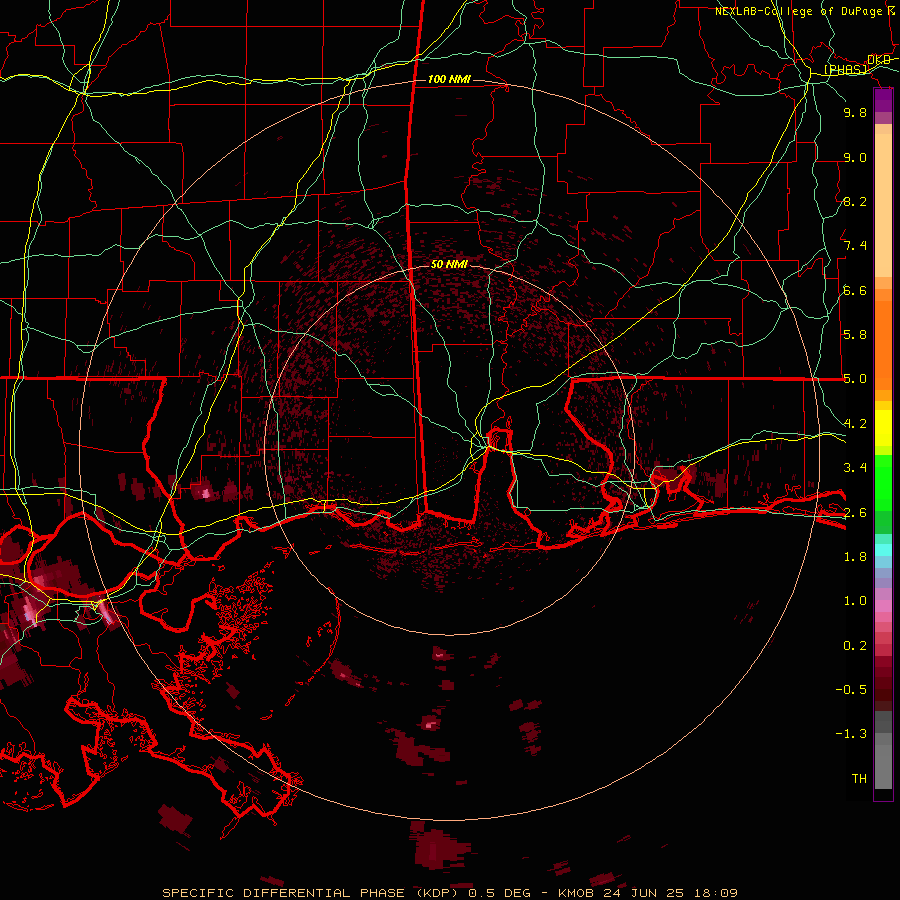The width and height of the screenshot is (900, 900).
Task: Click the 4.2 value on the scale
Action: pos(855,424)
